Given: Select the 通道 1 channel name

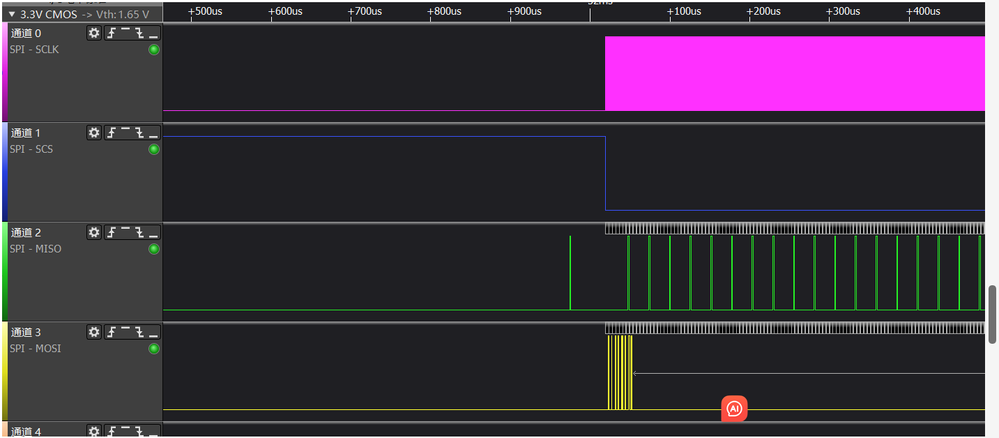Looking at the screenshot, I should pos(25,133).
